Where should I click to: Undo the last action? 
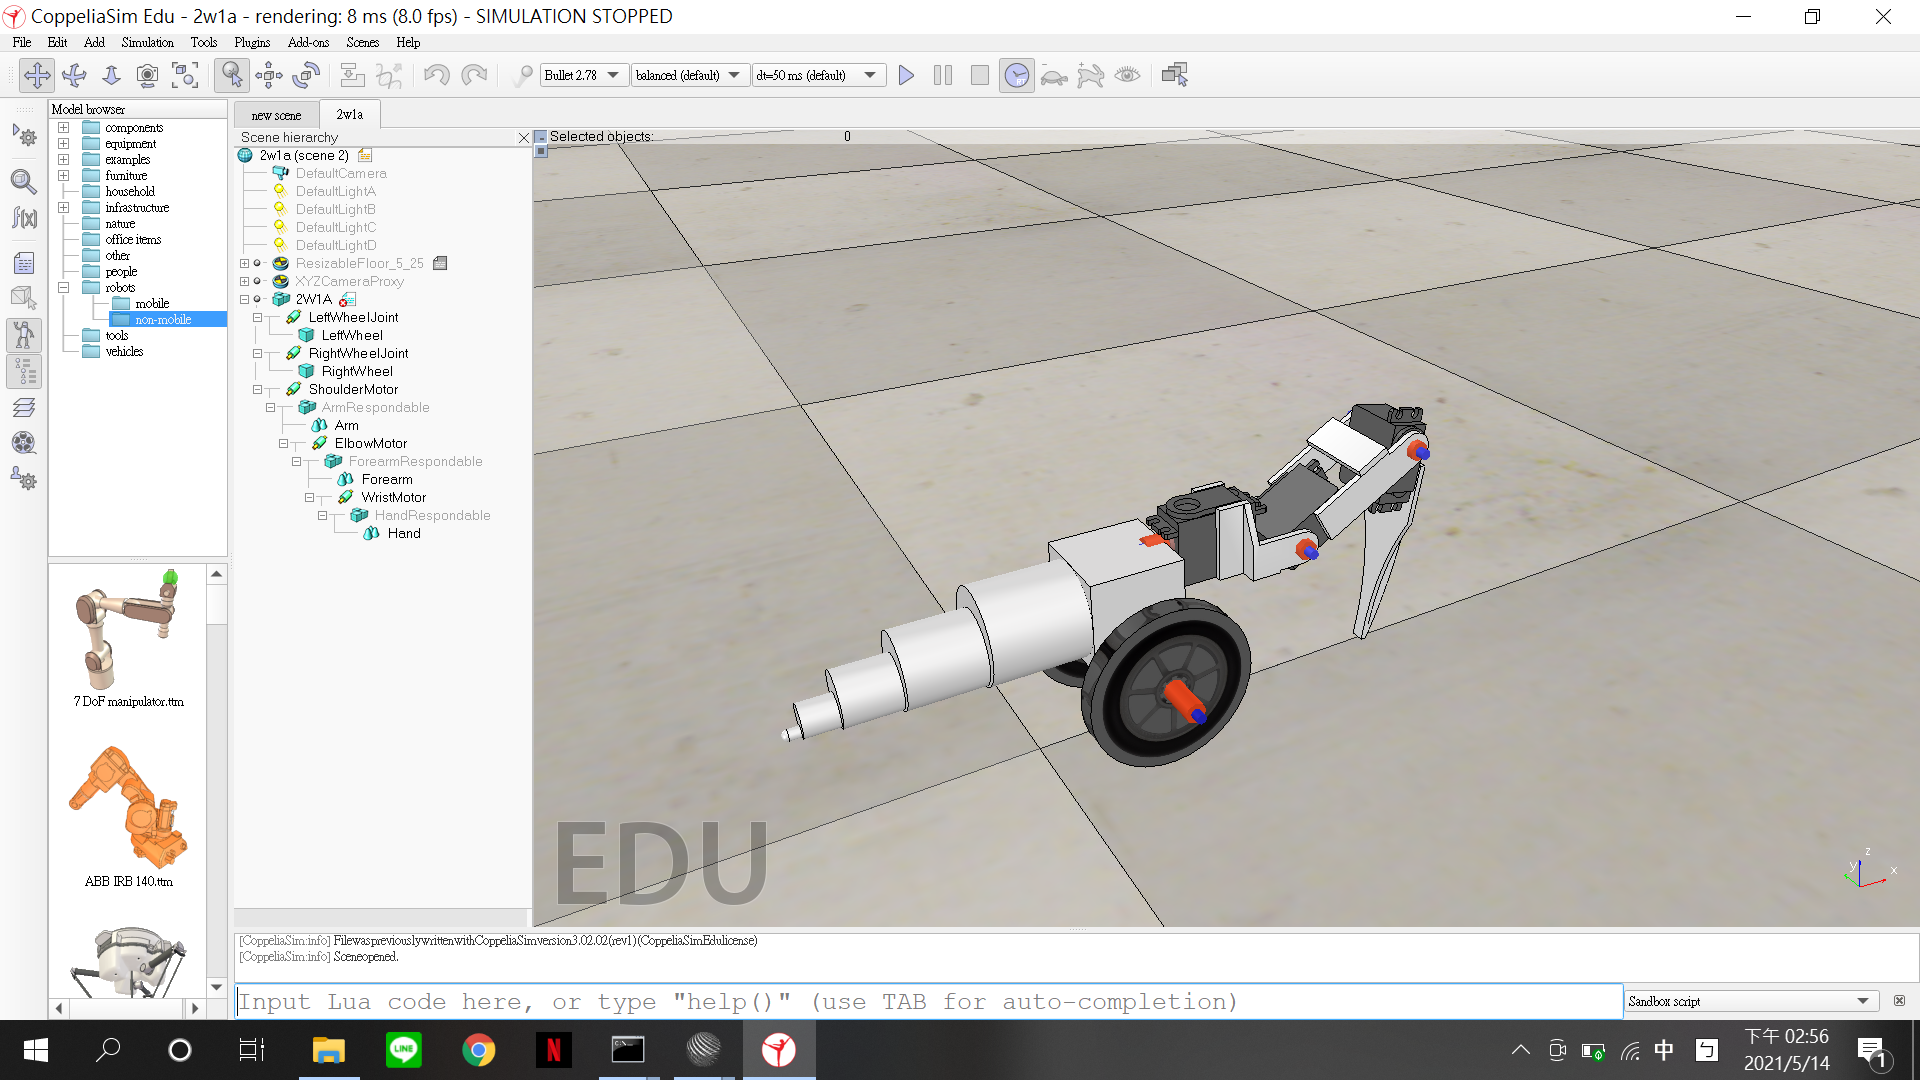click(436, 75)
